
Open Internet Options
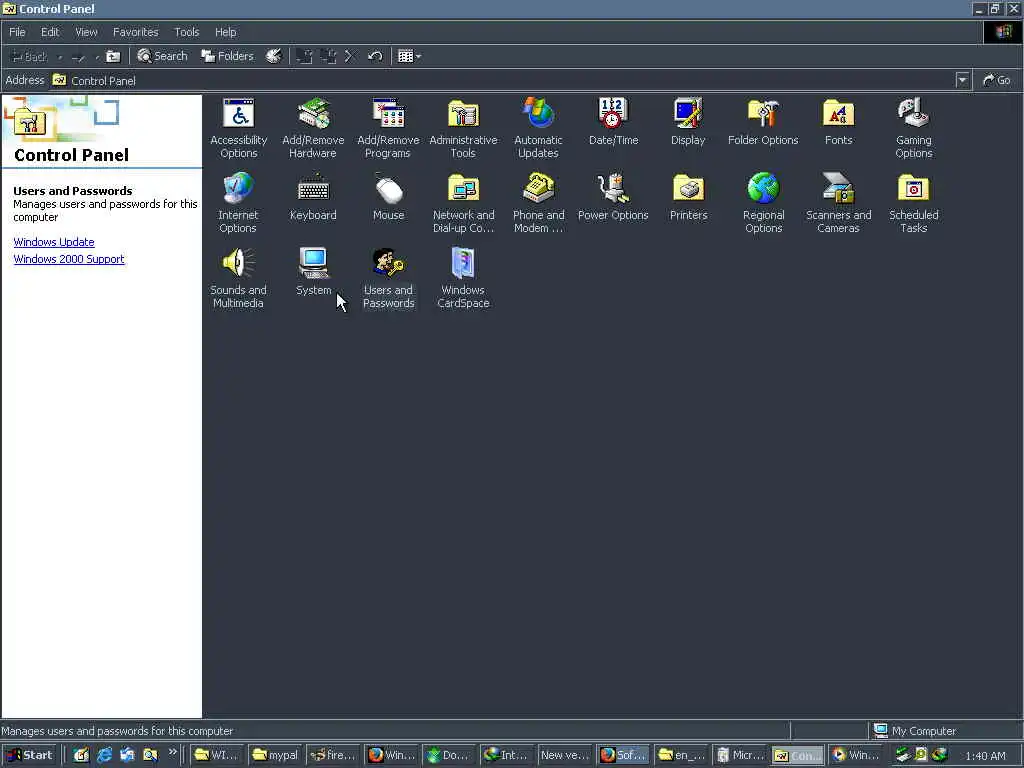click(x=238, y=203)
